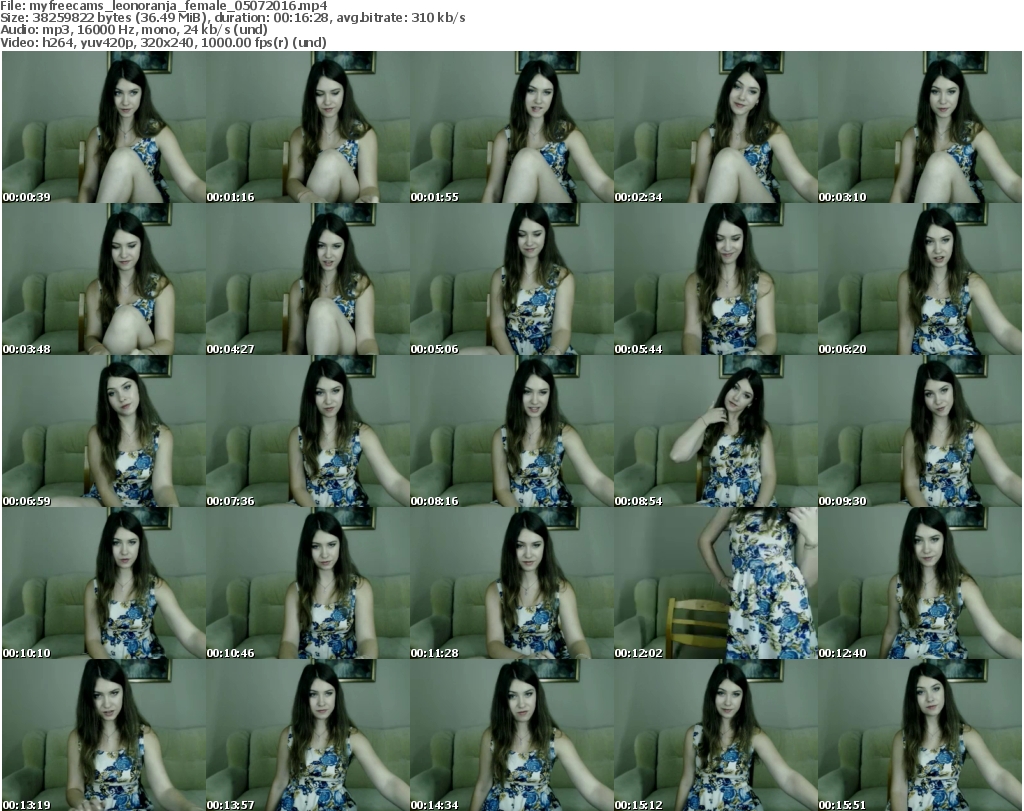Click the file name myfreecams_leonoranja_female_05072016.mp4
Screen dimensions: 1024x811
click(x=178, y=6)
